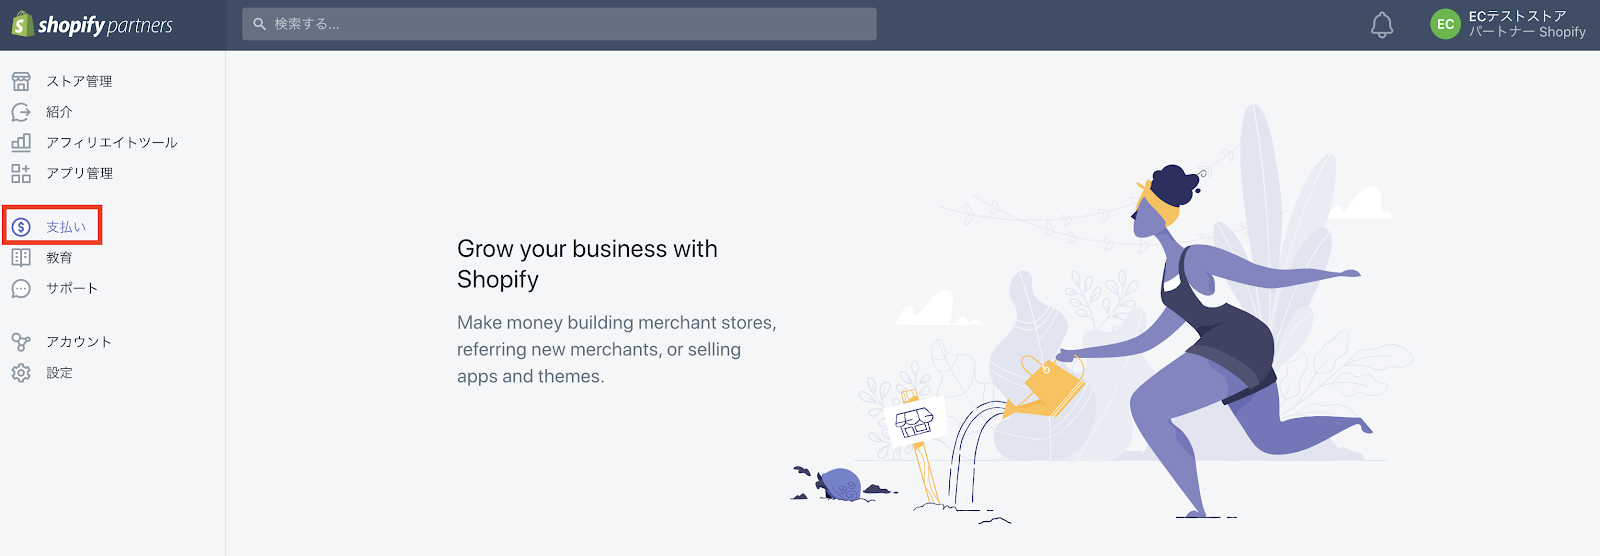Click the grid-plus icon for アプリ管理

click(x=21, y=173)
